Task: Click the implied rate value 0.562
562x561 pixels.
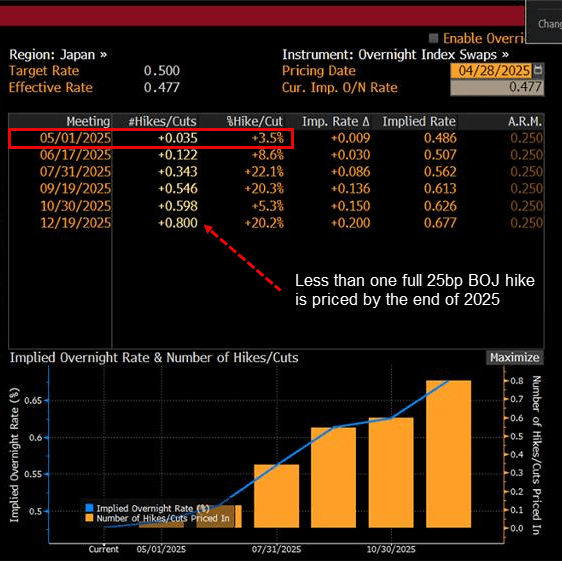Action: tap(440, 172)
